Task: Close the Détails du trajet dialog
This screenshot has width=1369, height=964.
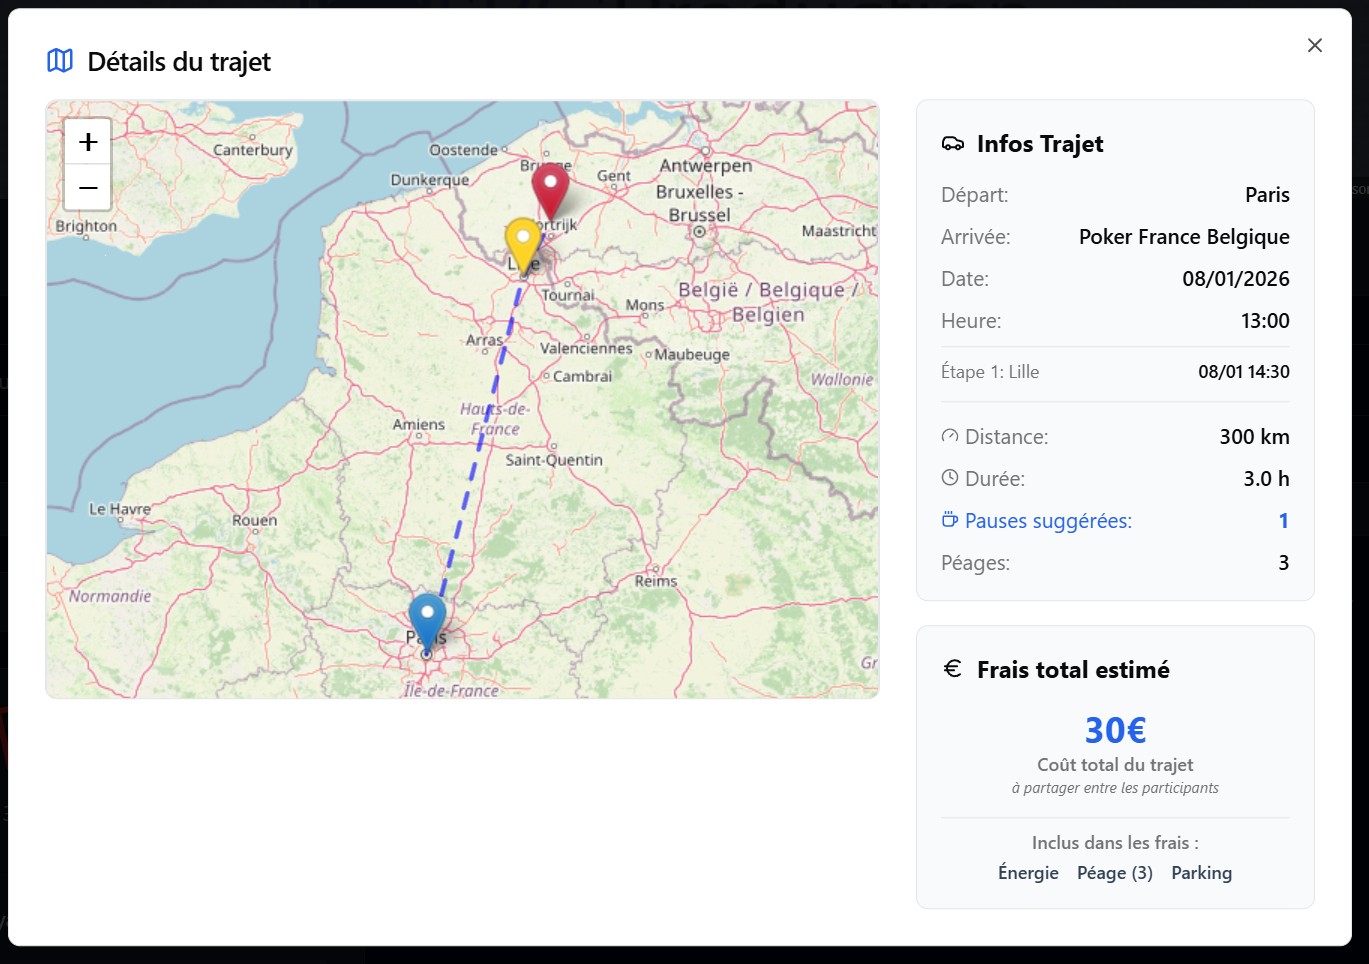Action: point(1314,46)
